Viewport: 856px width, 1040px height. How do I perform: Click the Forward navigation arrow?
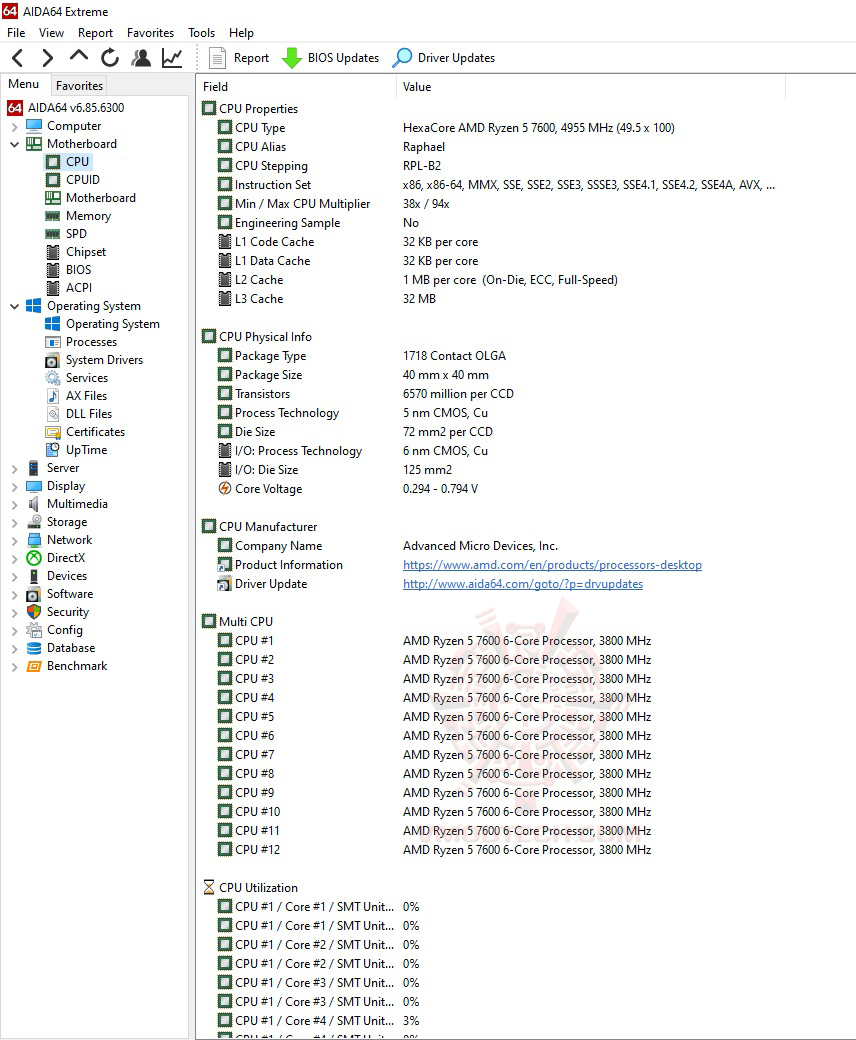point(47,58)
